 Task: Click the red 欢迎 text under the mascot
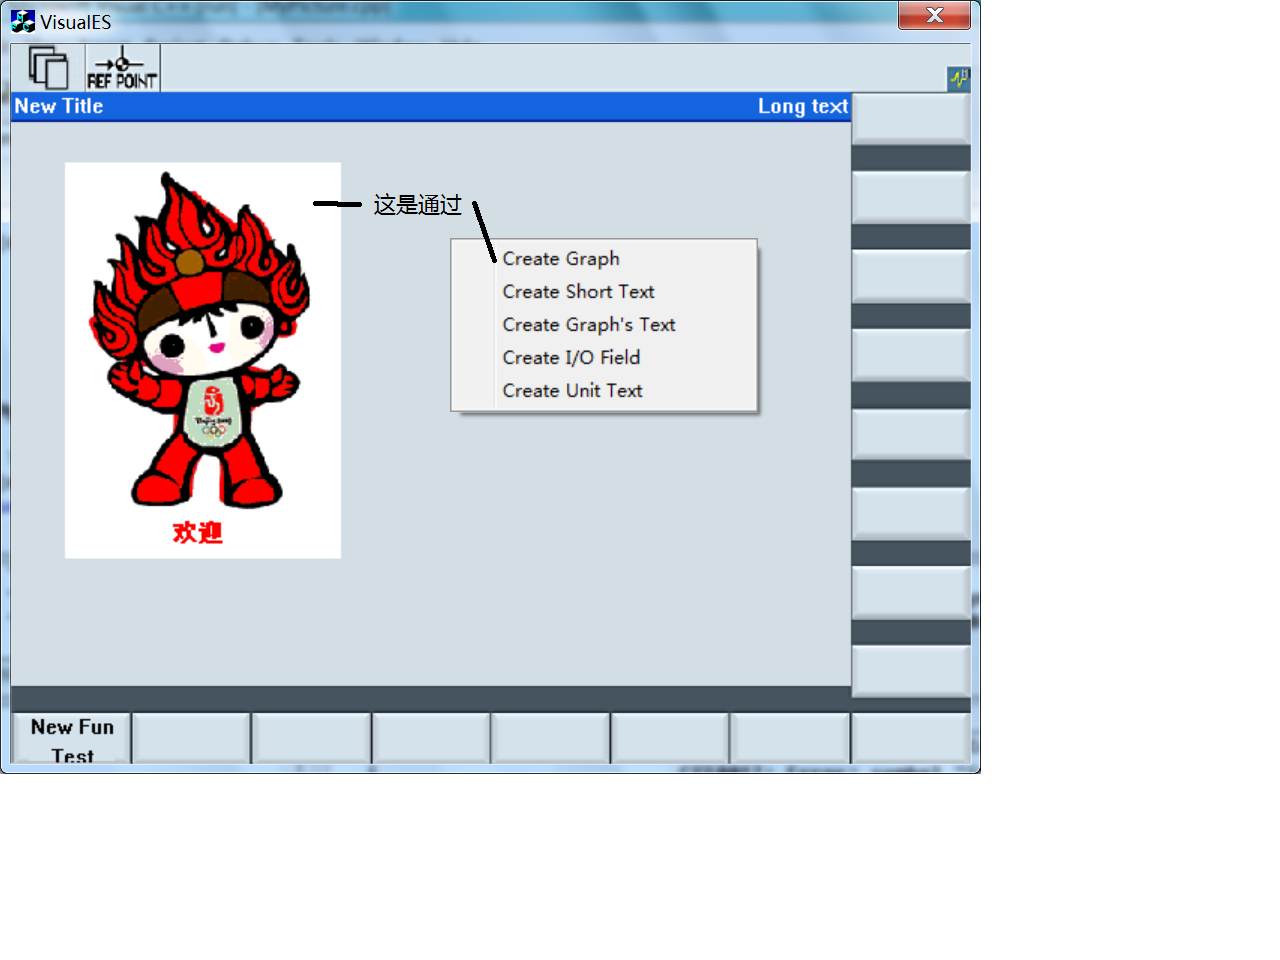point(198,532)
